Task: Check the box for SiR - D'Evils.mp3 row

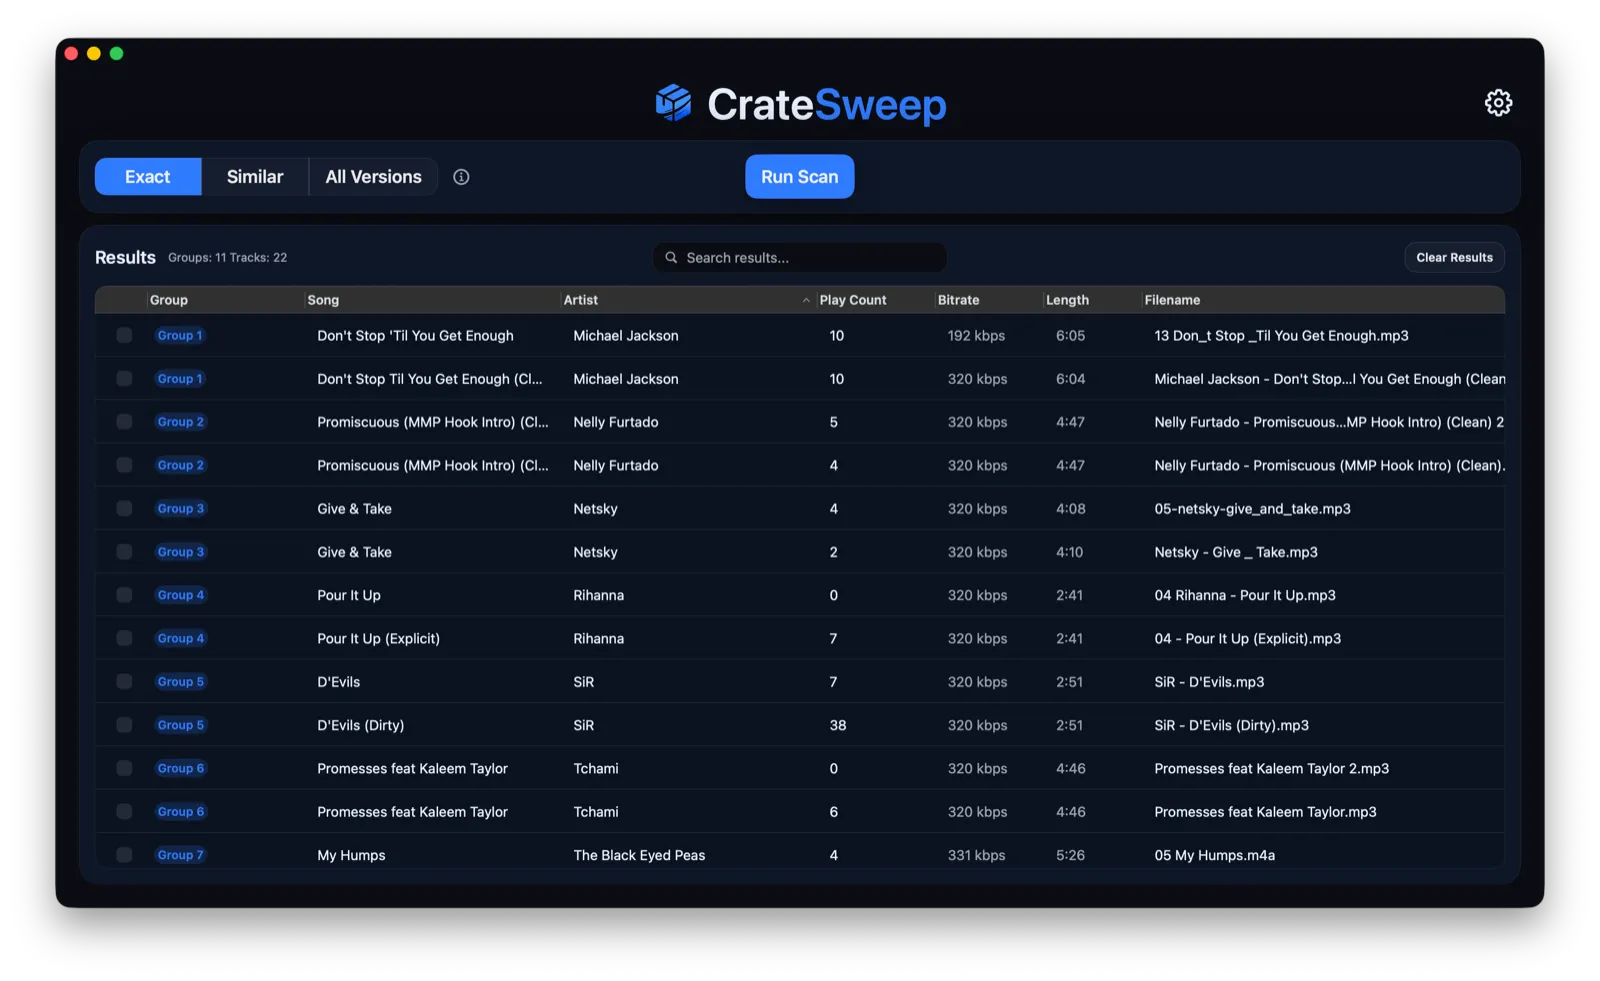Action: tap(124, 682)
